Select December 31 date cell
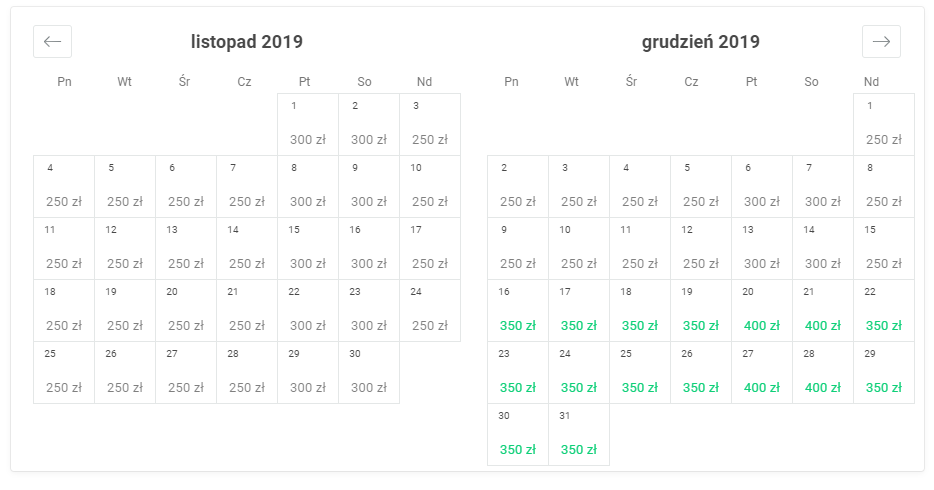This screenshot has width=934, height=490. coord(579,435)
